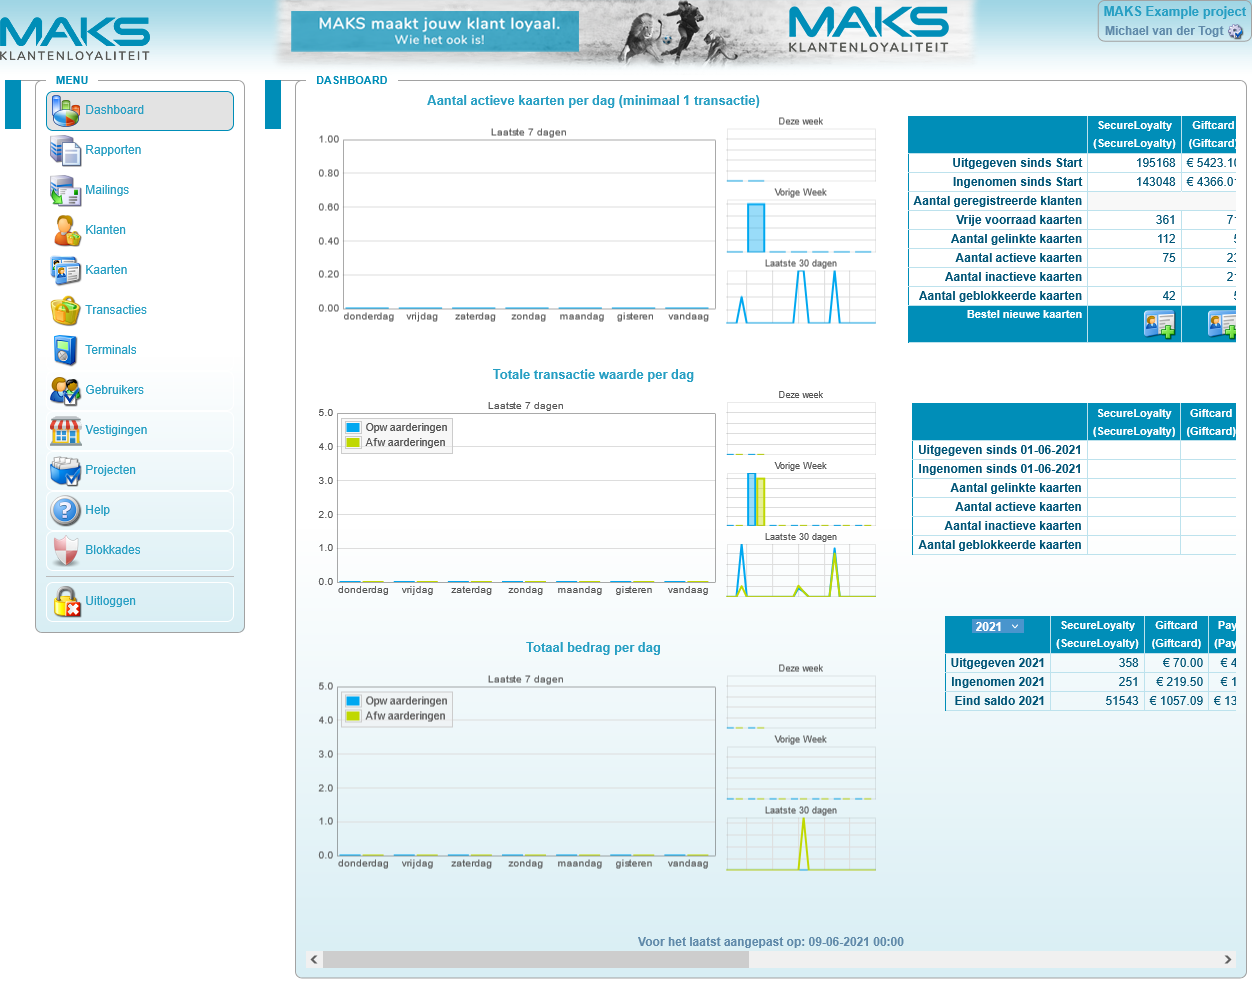This screenshot has width=1252, height=1000.
Task: Click the settings gear beside Michael van der Togt
Action: pos(1235,32)
